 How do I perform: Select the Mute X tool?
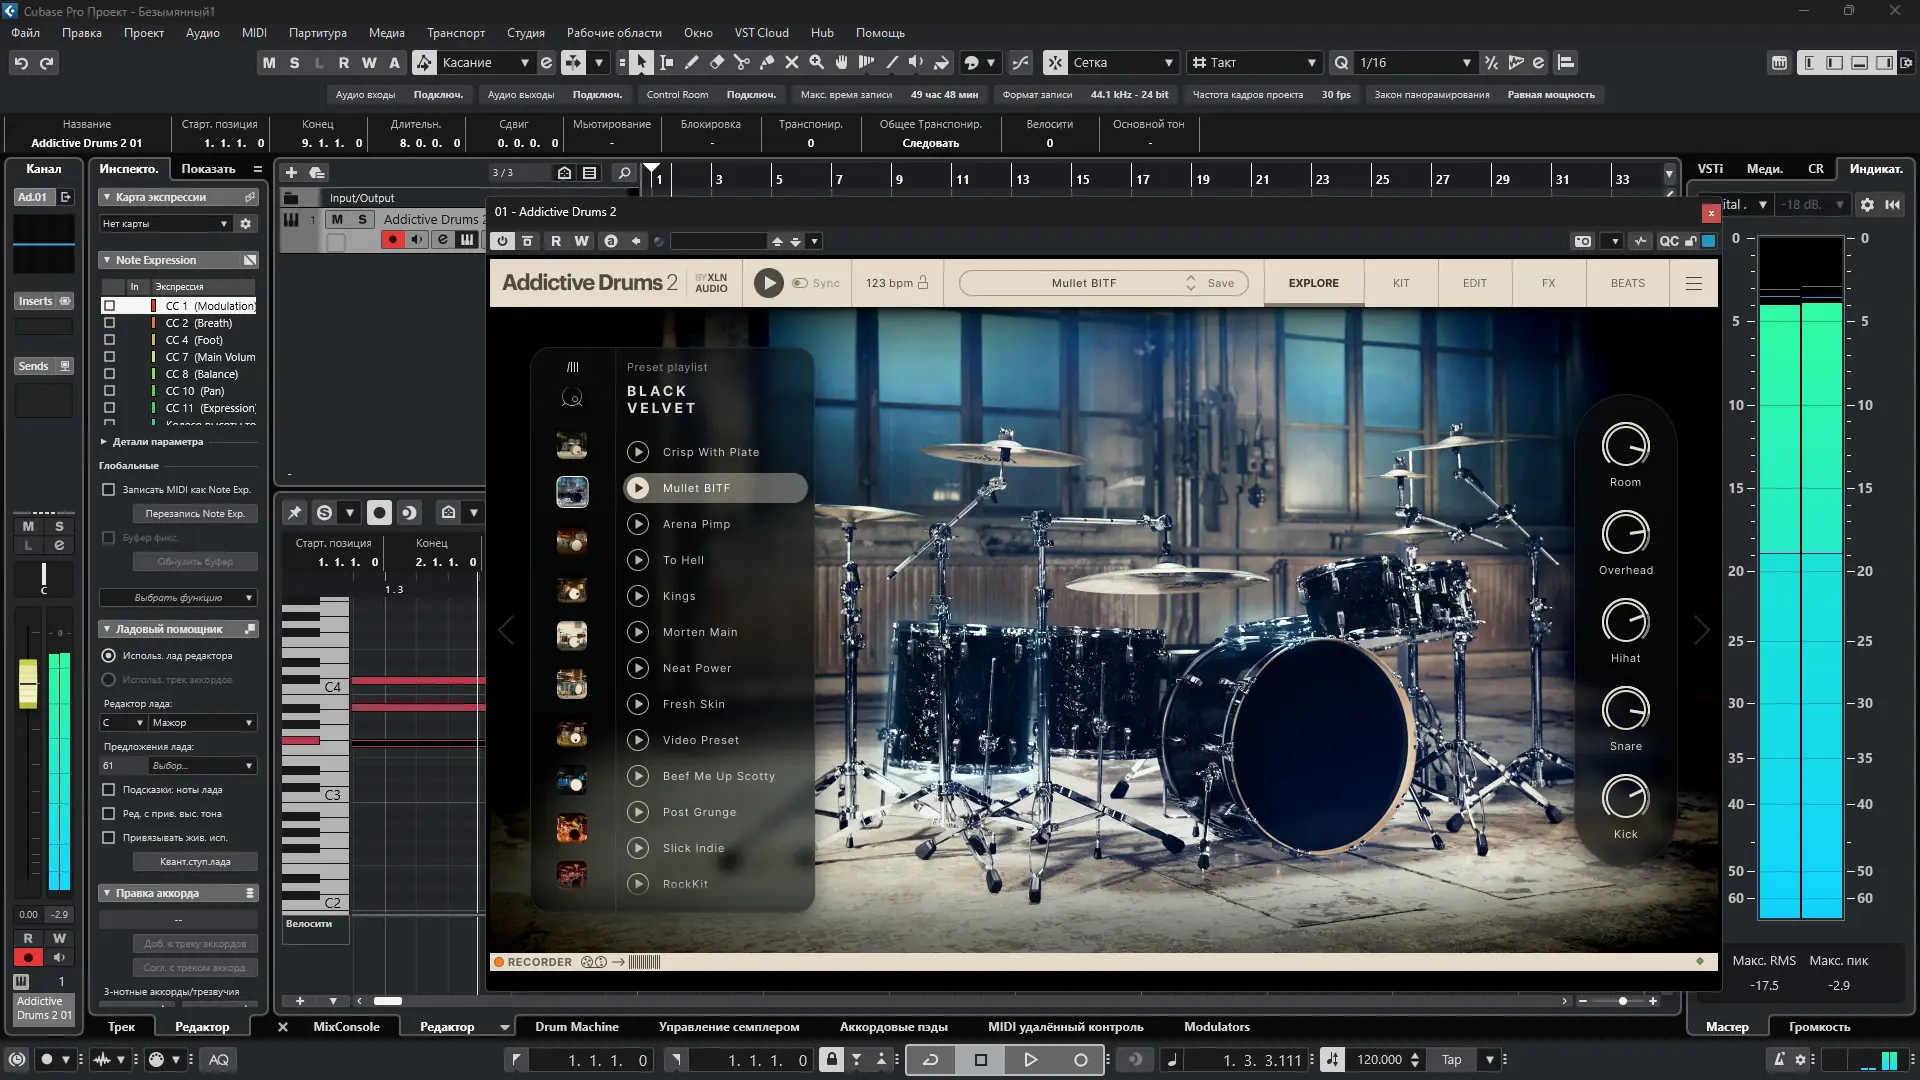tap(792, 62)
